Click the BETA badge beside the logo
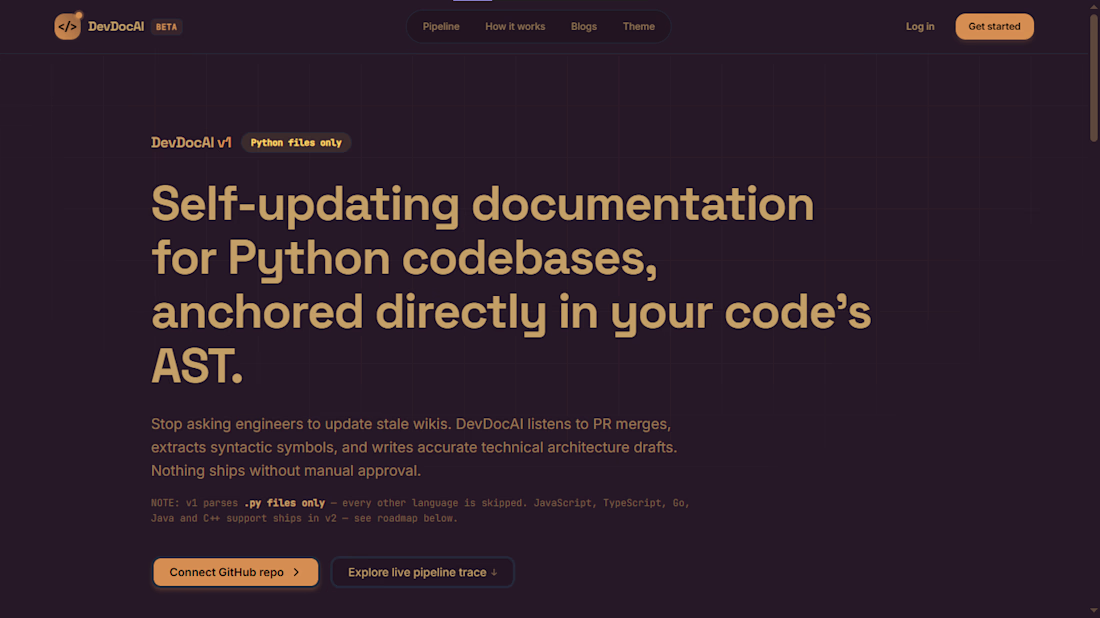 point(166,27)
